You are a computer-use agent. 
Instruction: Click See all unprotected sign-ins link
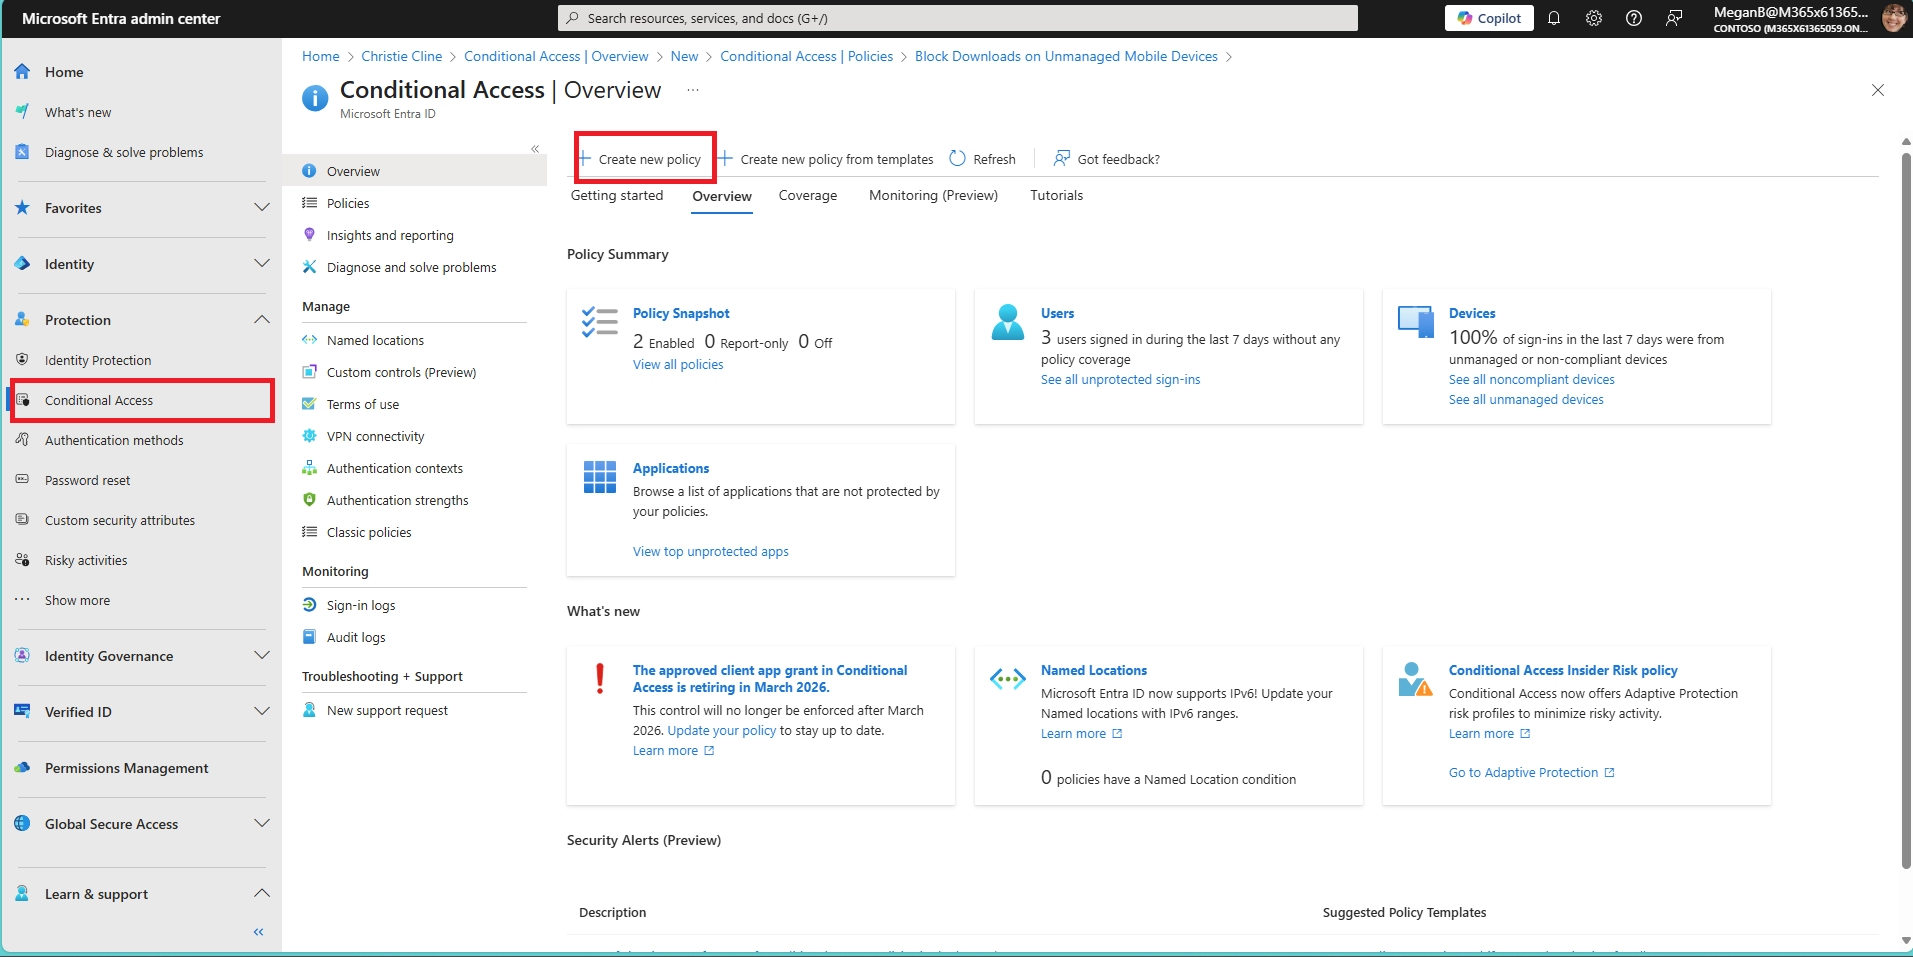click(1120, 380)
